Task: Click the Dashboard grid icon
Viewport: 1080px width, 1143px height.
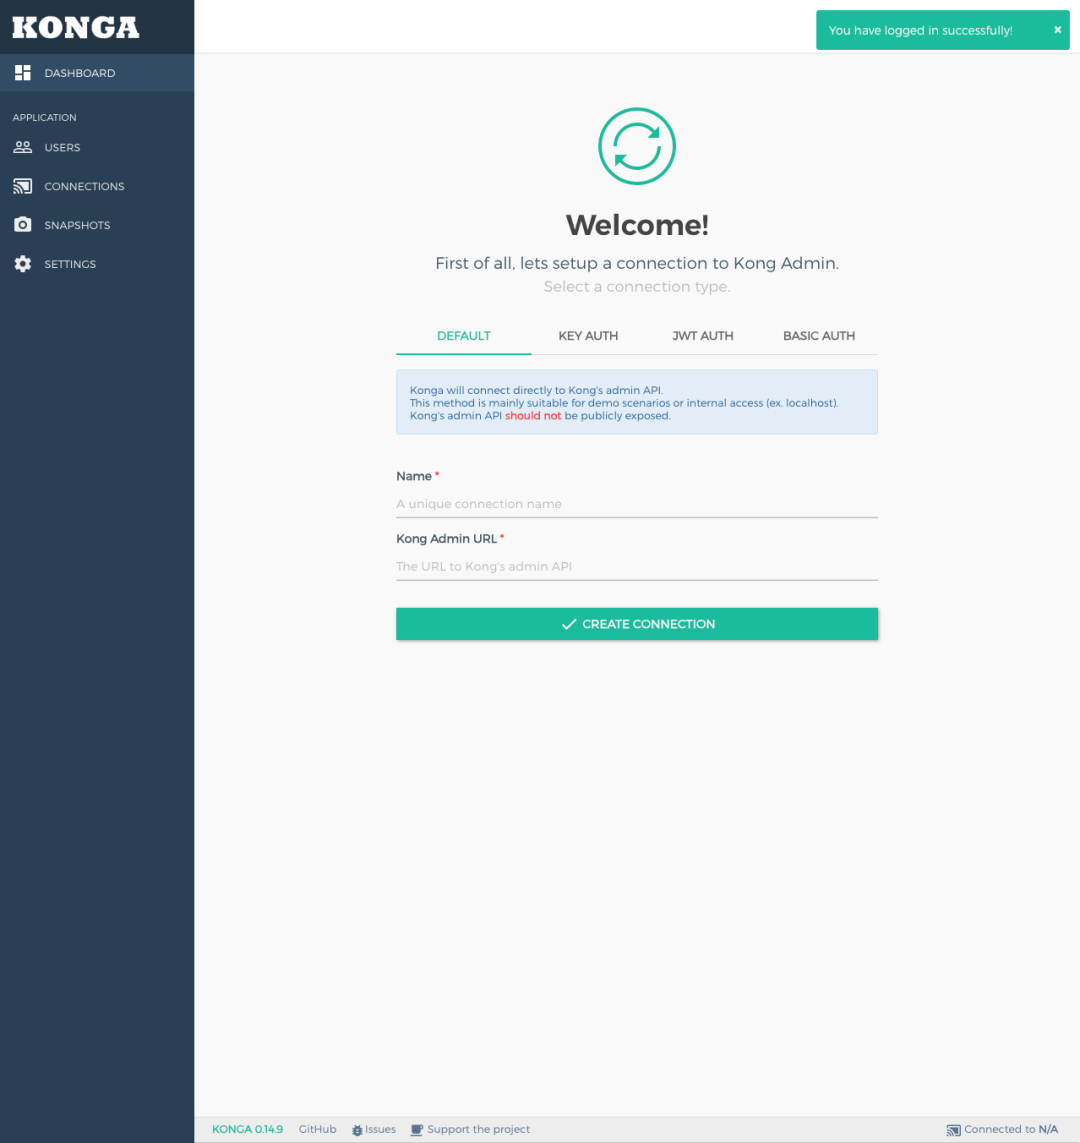Action: 23,73
